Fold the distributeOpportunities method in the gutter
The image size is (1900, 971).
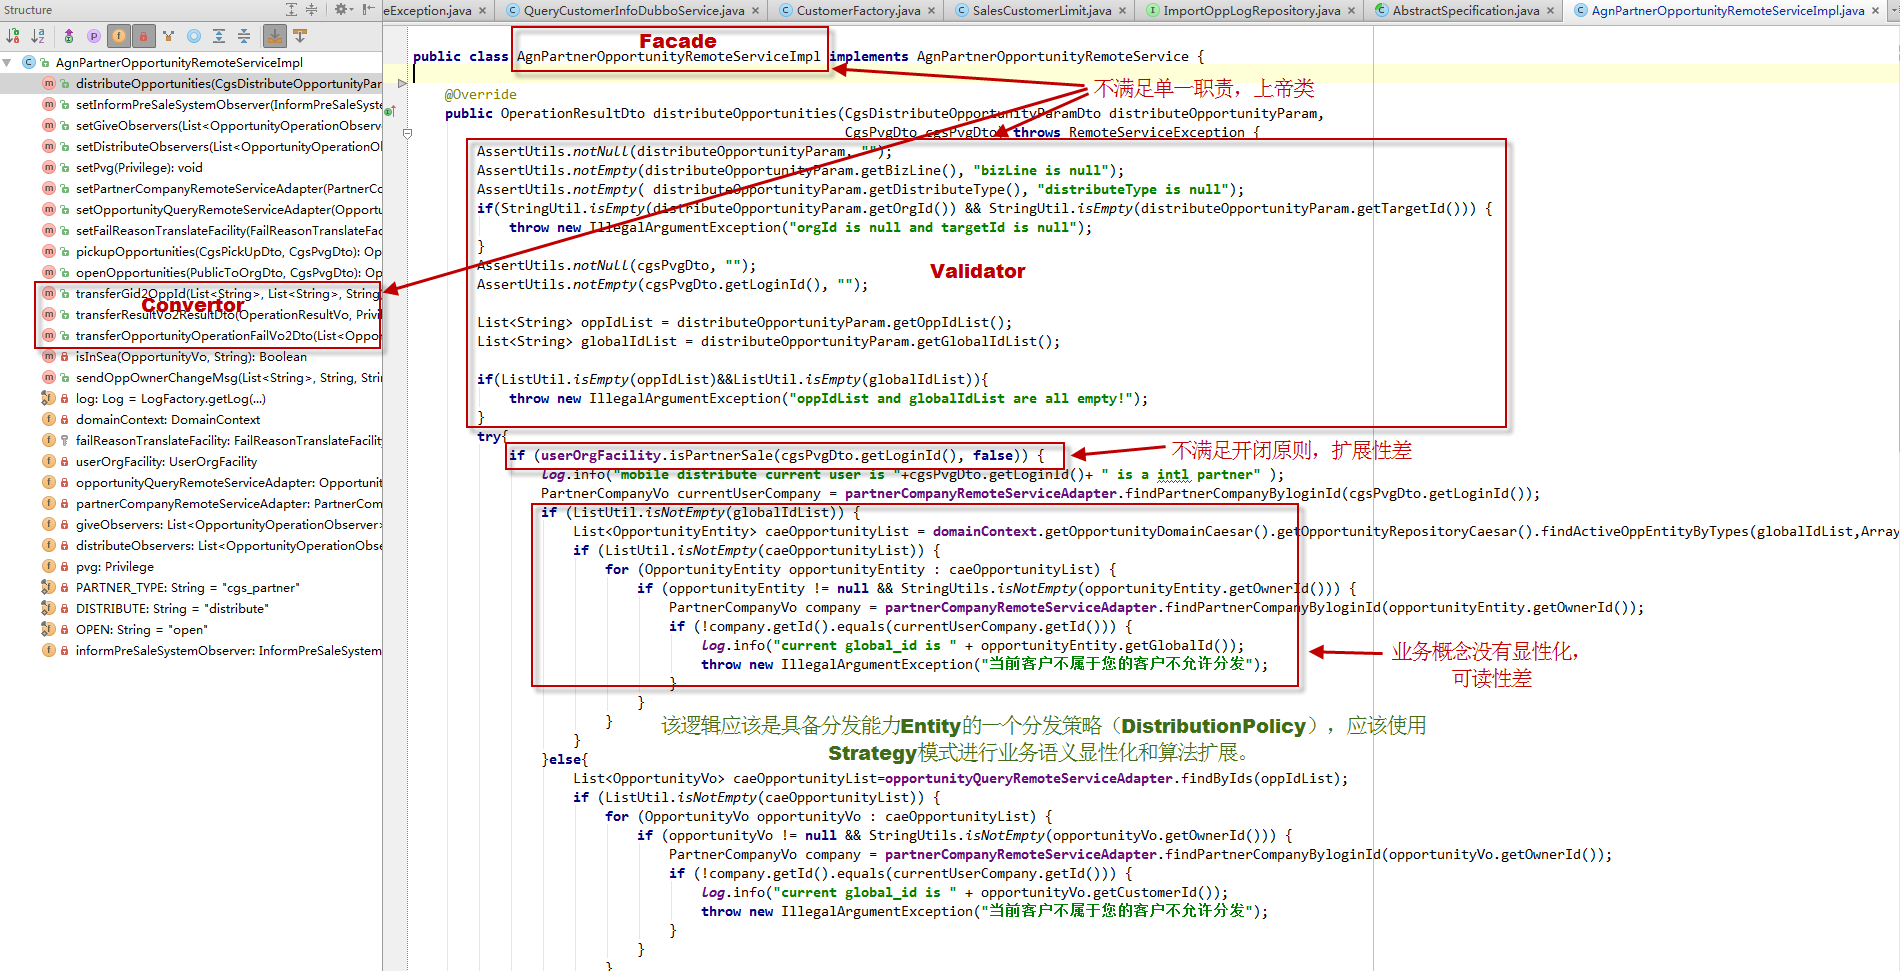point(407,133)
